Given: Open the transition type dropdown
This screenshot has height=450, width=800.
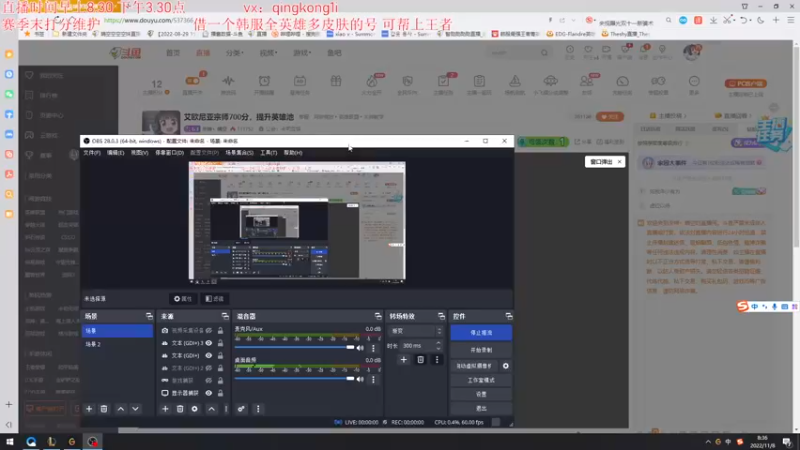Looking at the screenshot, I should click(x=415, y=331).
